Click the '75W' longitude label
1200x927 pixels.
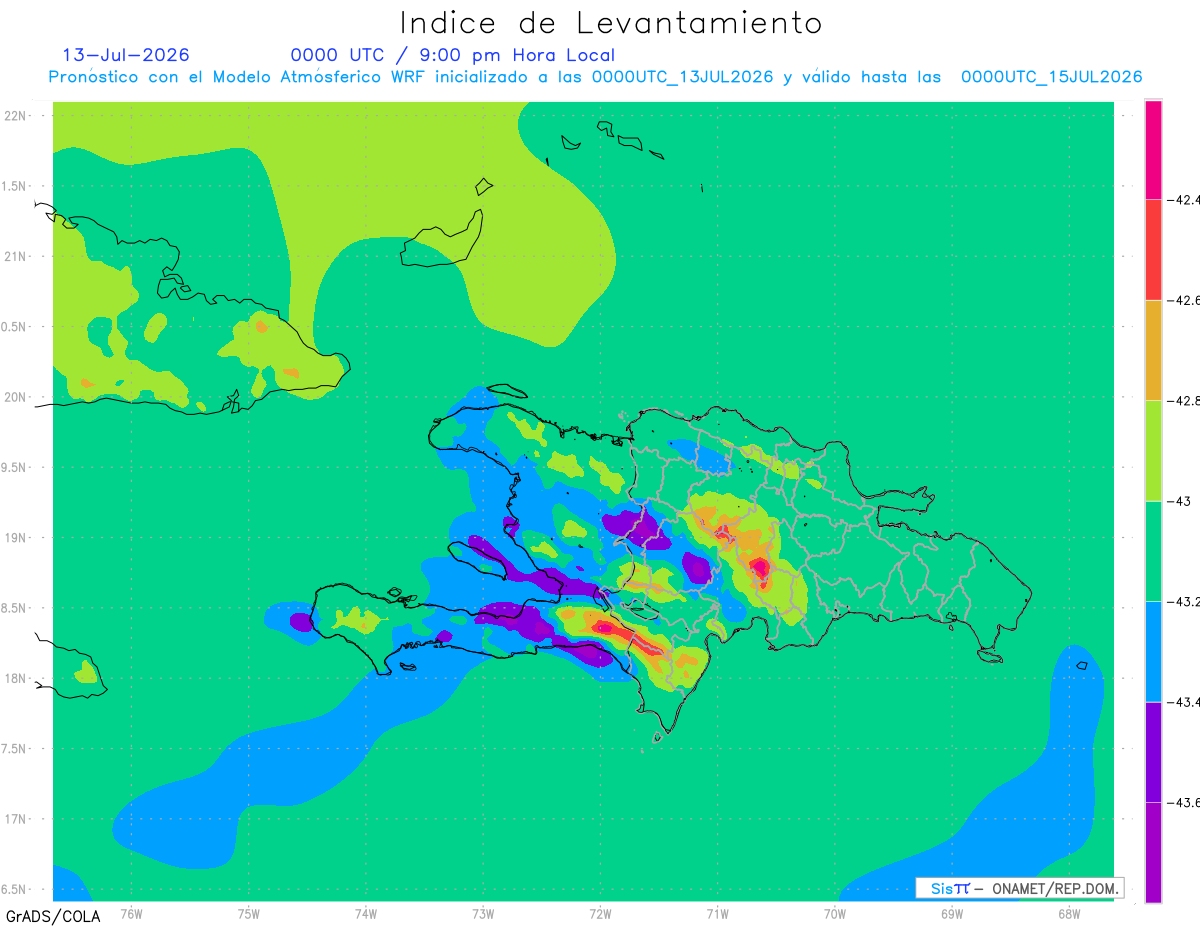coord(249,913)
